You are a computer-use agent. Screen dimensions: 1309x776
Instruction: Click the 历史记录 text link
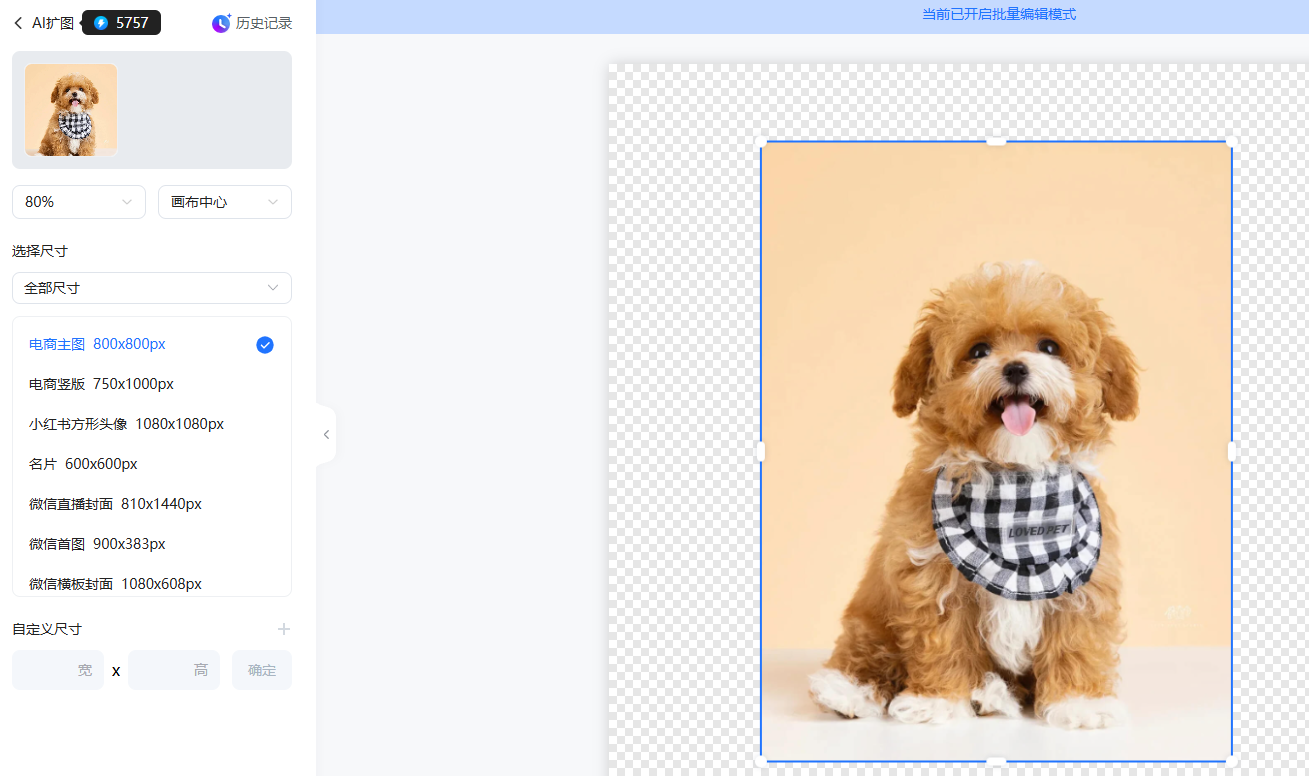click(x=264, y=23)
